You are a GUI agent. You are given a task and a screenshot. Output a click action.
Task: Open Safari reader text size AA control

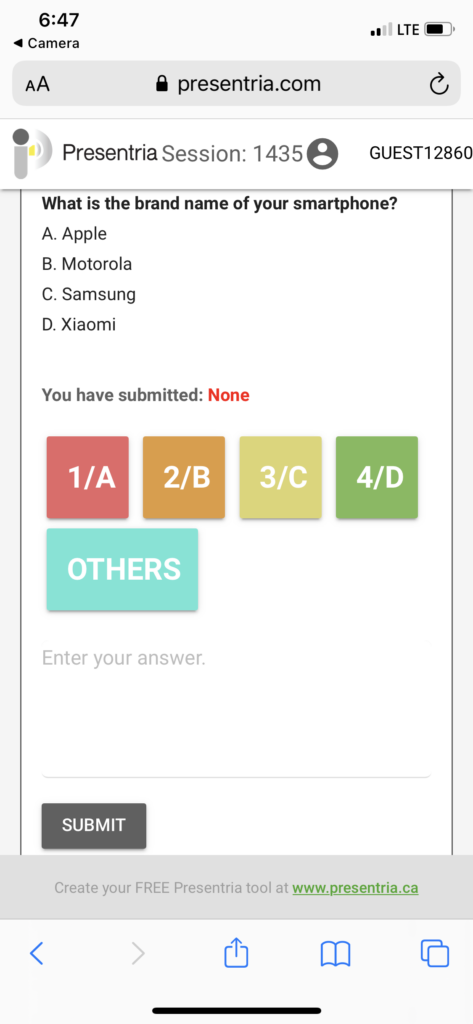tap(37, 84)
